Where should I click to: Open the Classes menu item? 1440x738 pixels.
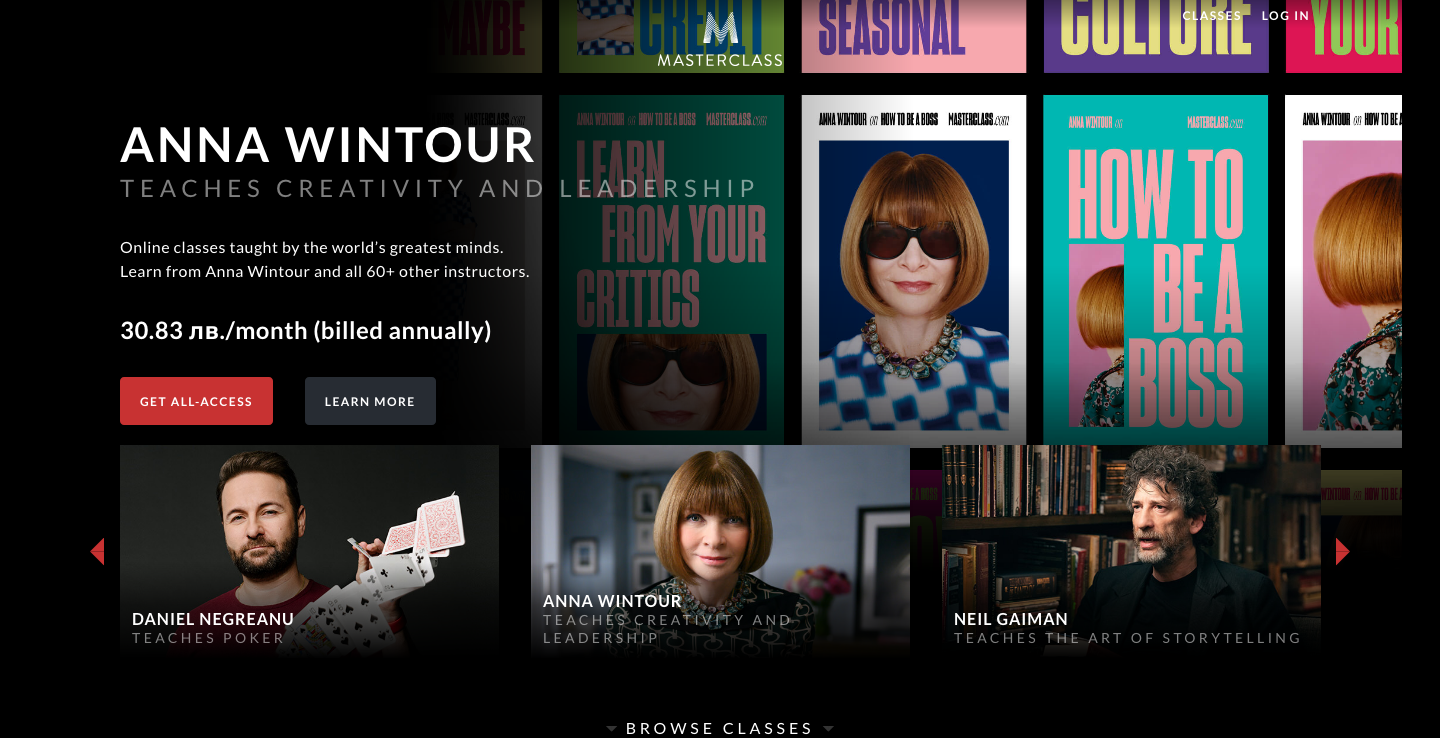click(1211, 16)
